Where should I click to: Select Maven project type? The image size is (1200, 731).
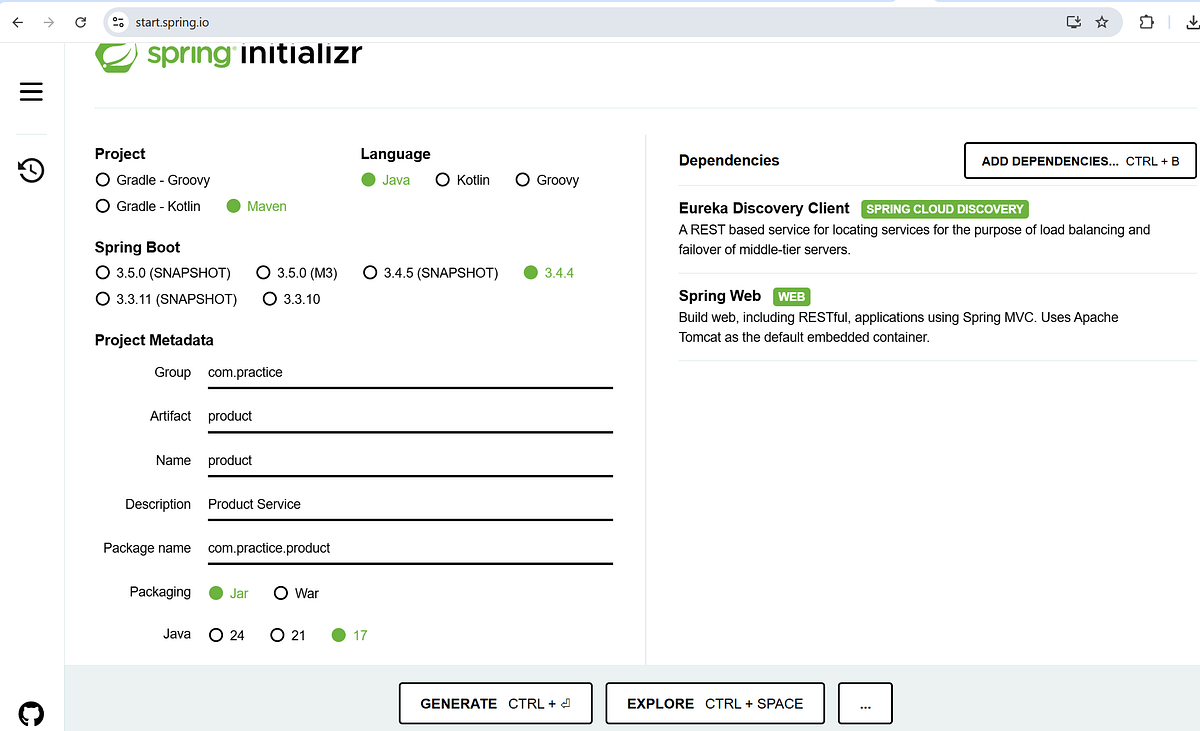pos(257,206)
